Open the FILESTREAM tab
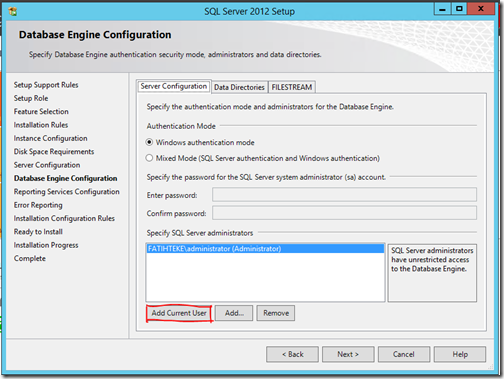 [292, 87]
